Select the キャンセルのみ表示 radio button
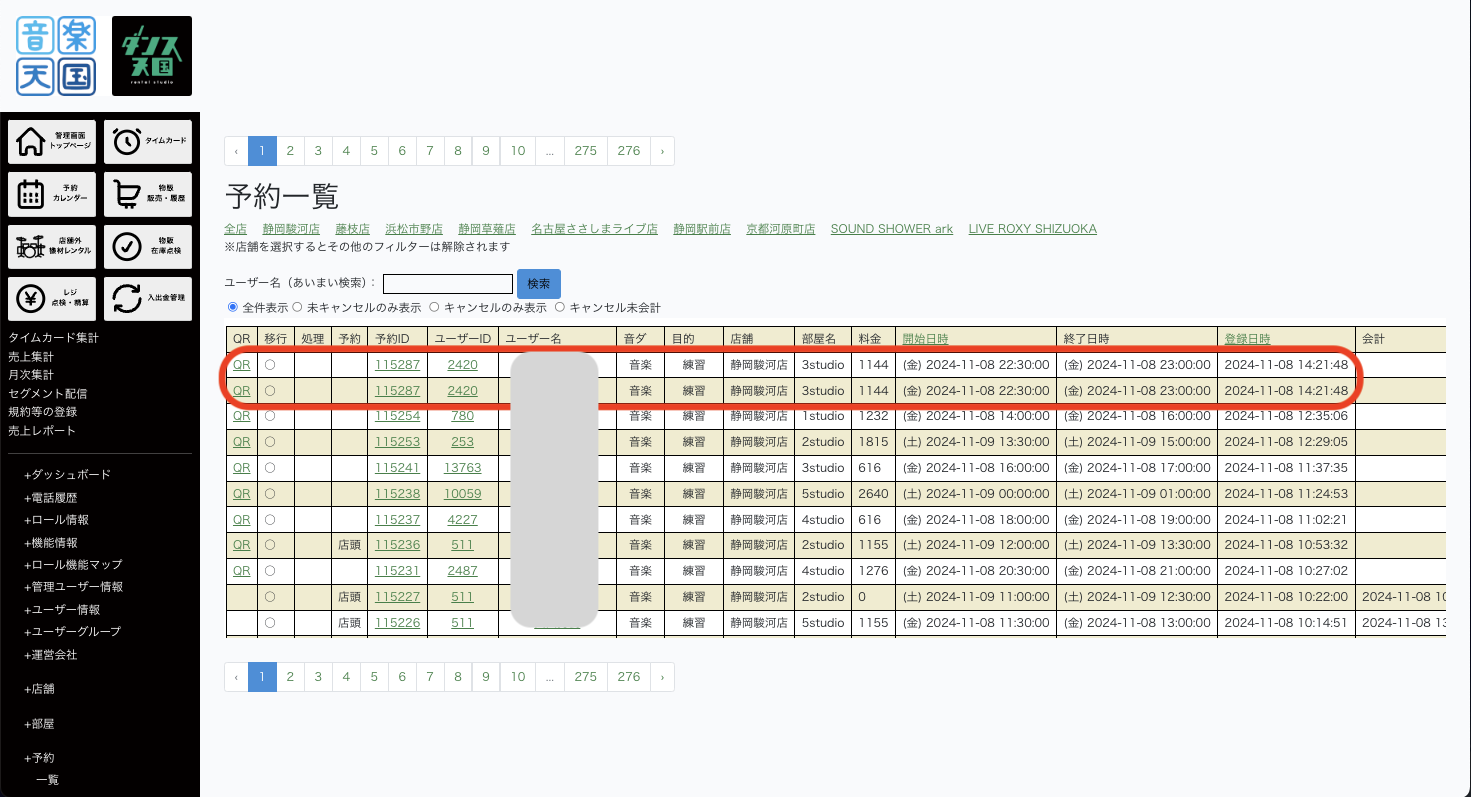1471x797 pixels. pos(434,307)
